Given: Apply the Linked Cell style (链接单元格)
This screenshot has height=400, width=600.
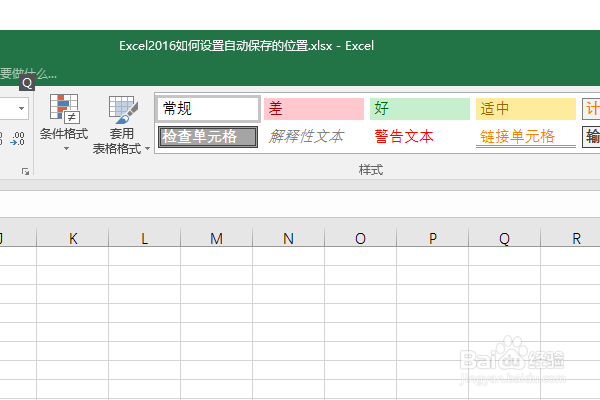Looking at the screenshot, I should pos(526,137).
